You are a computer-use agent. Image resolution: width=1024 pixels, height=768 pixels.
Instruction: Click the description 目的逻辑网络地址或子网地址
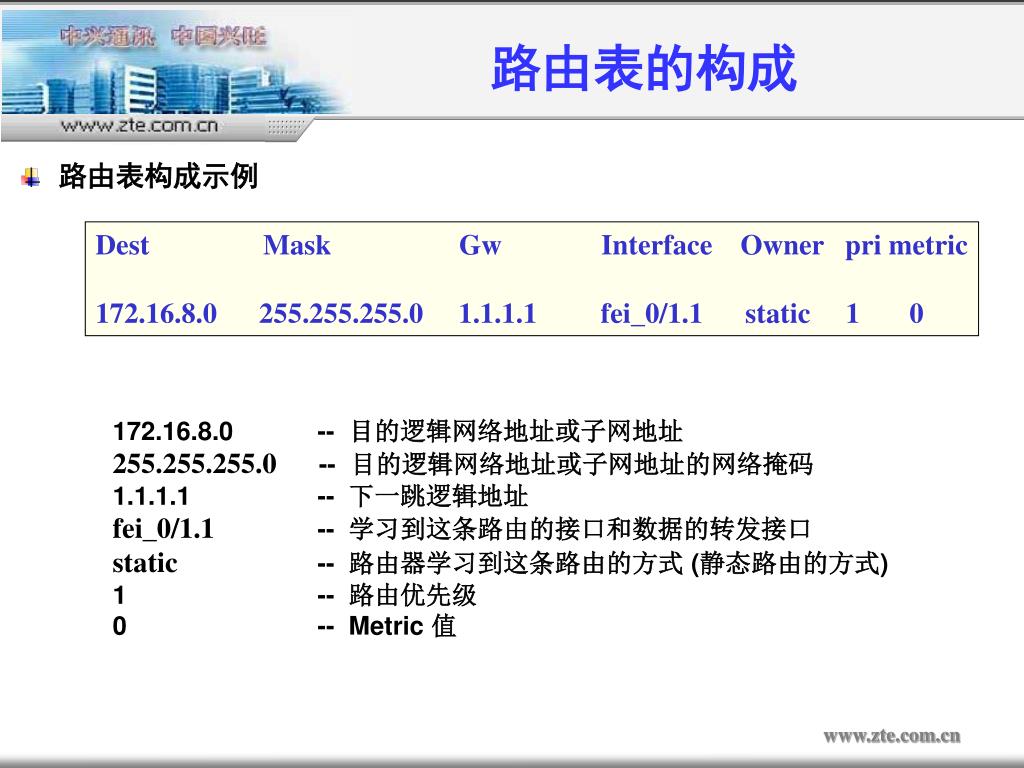point(516,432)
